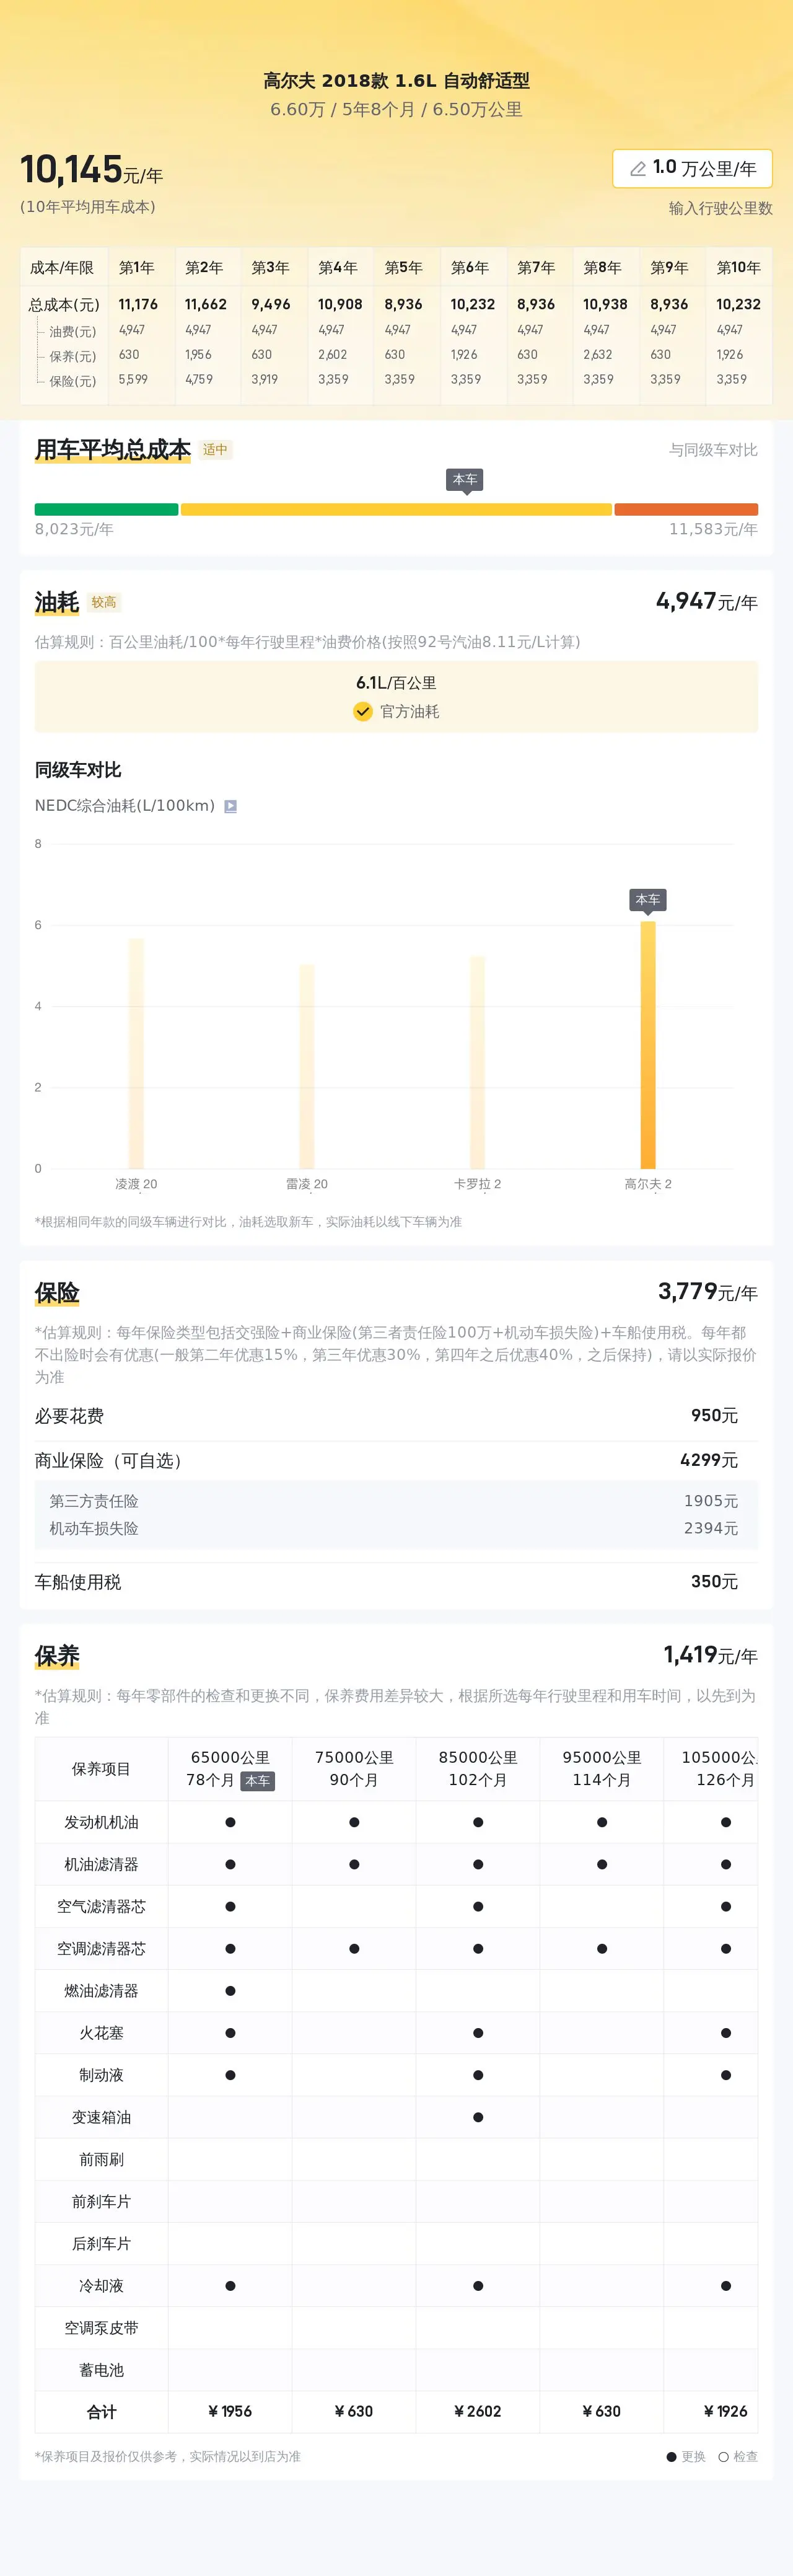Tap the 空调滤清器芯 dot under 75000公里
Screen dimensions: 793x2576
[x=354, y=1948]
